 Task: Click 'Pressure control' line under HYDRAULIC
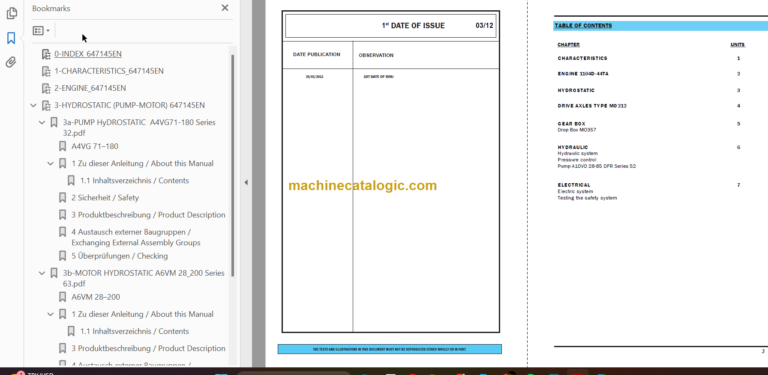click(x=576, y=160)
